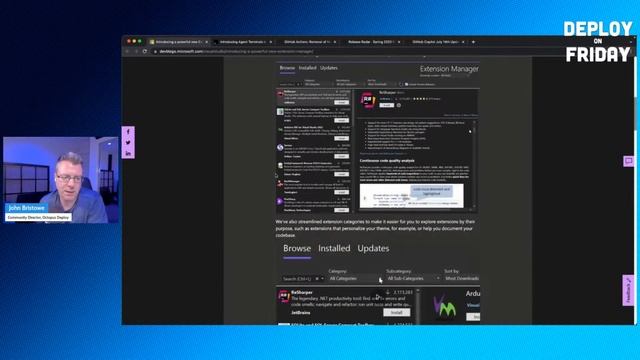Viewport: 640px width, 360px height.
Task: Select the large Browse tab in lower image
Action: click(297, 249)
